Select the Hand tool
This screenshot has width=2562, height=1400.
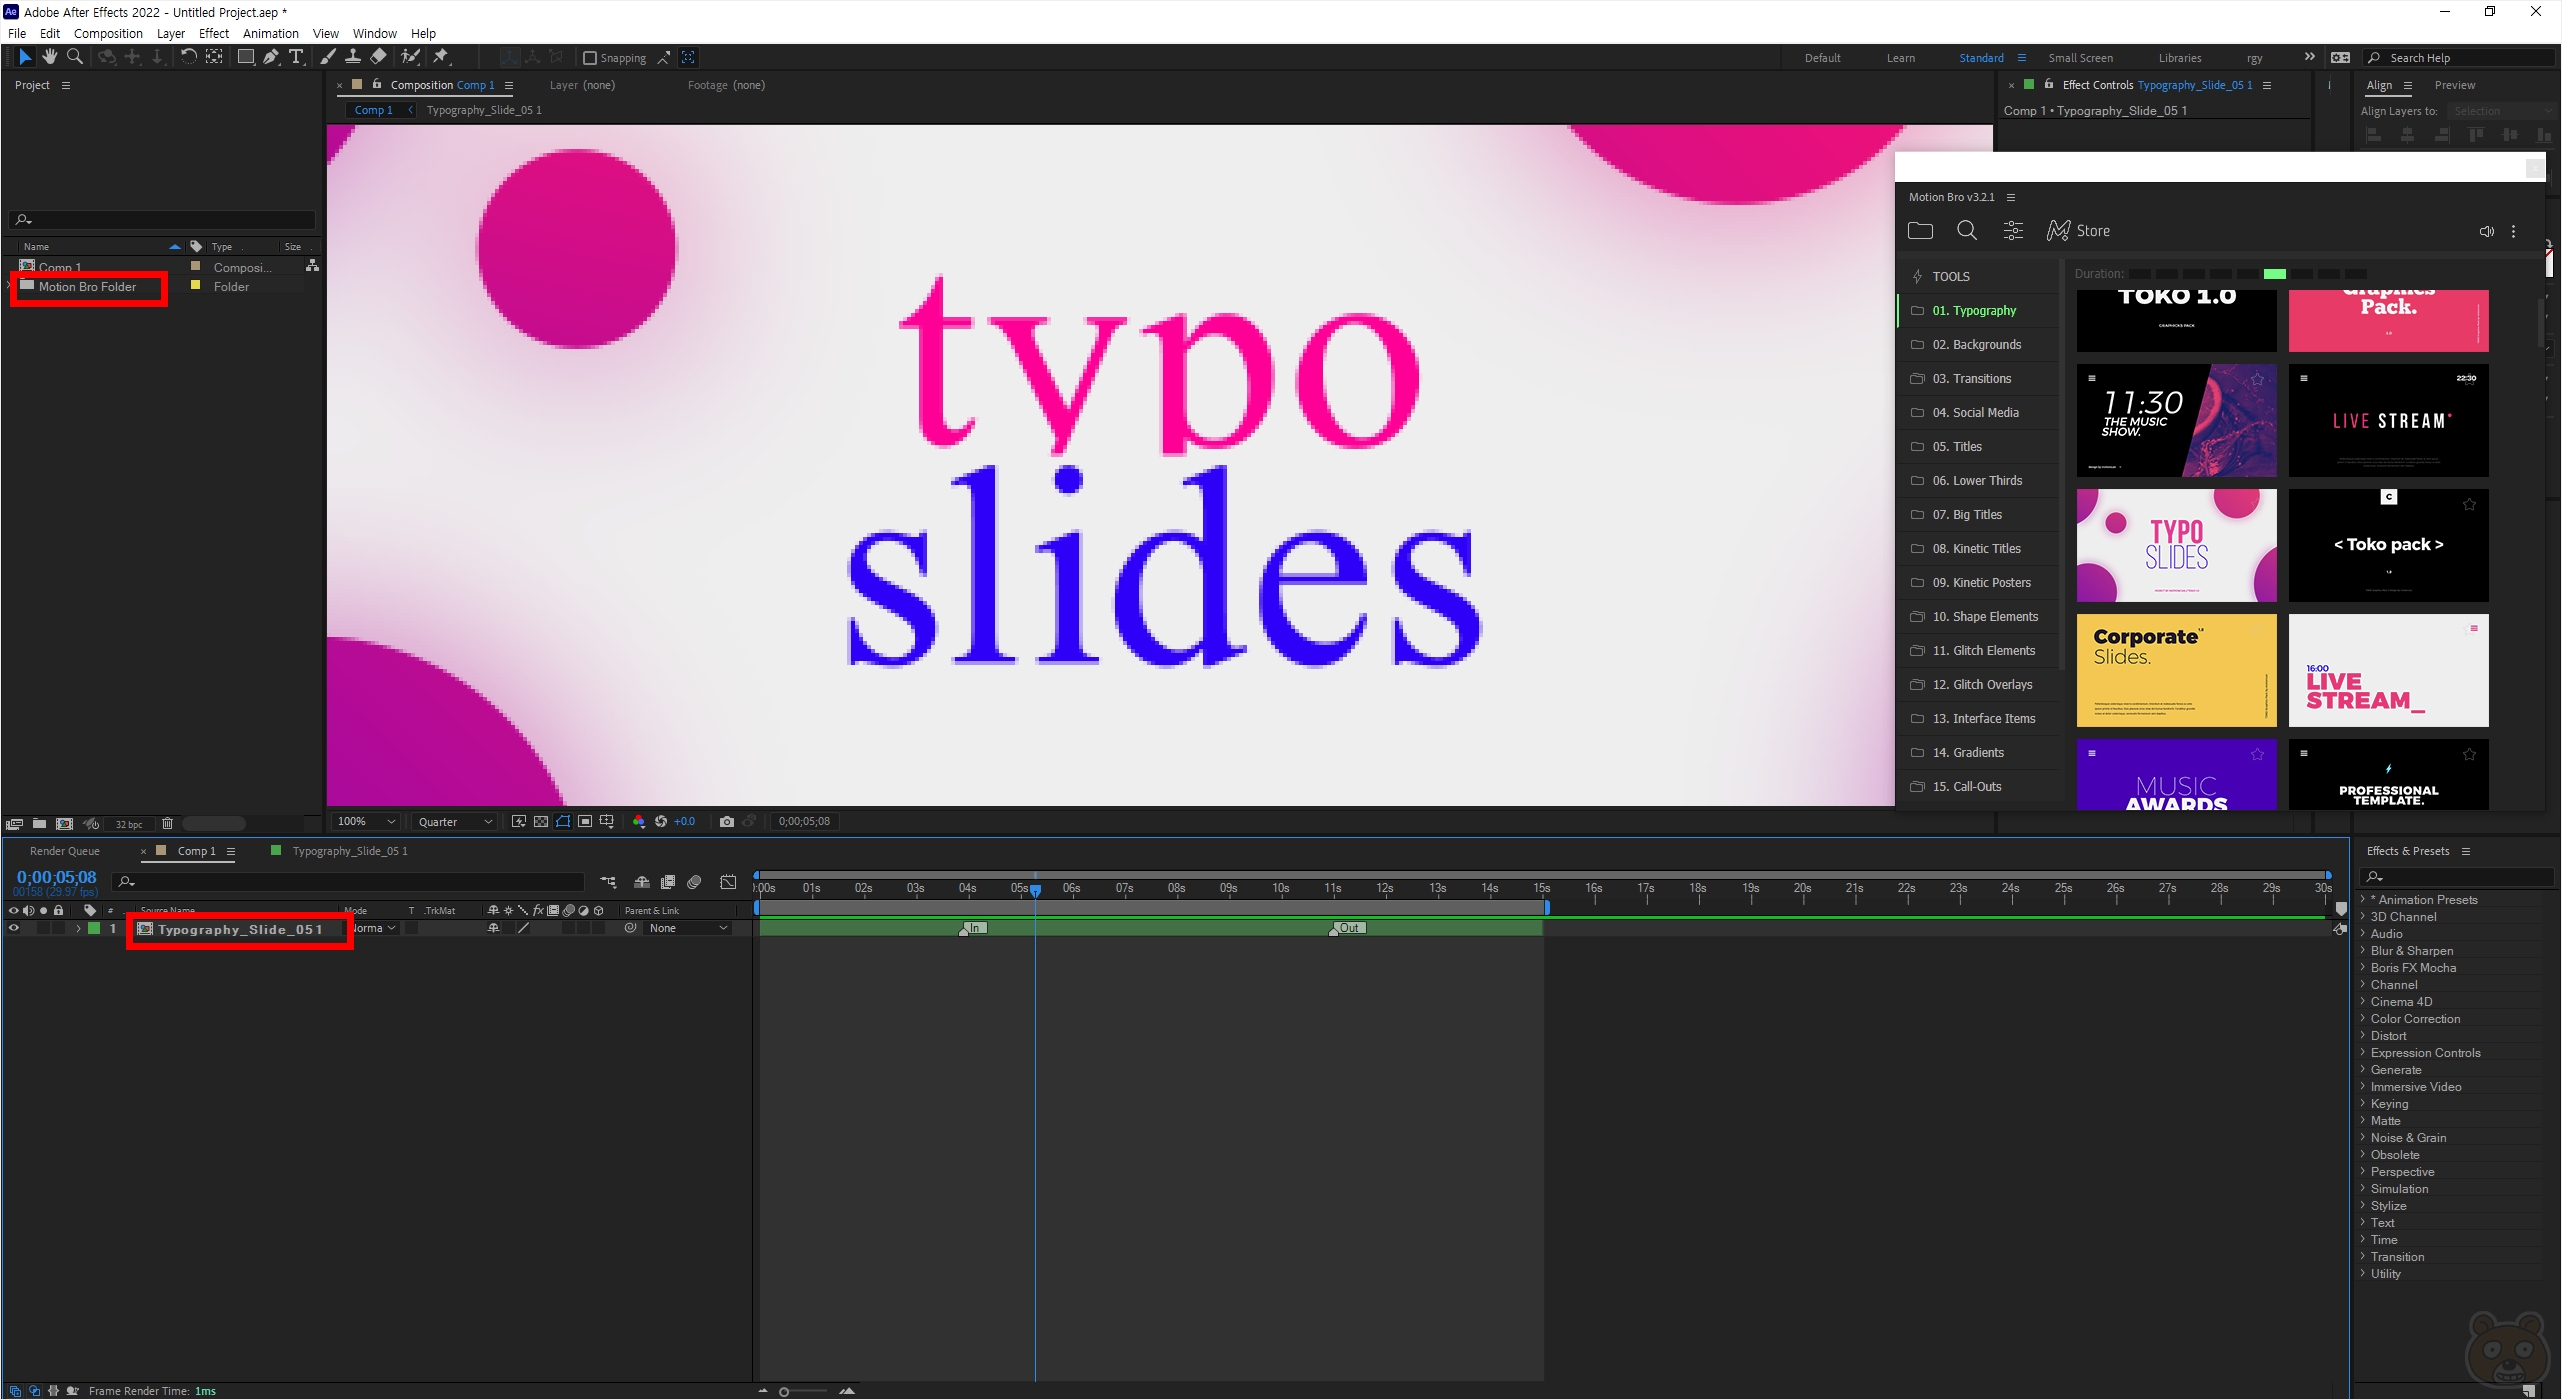[x=49, y=57]
